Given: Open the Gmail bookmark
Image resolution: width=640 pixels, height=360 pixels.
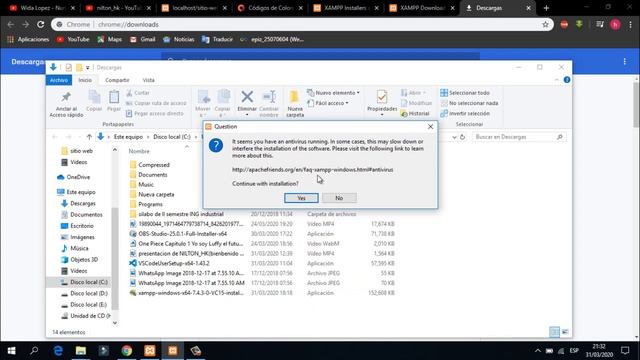Looking at the screenshot, I should pos(142,40).
